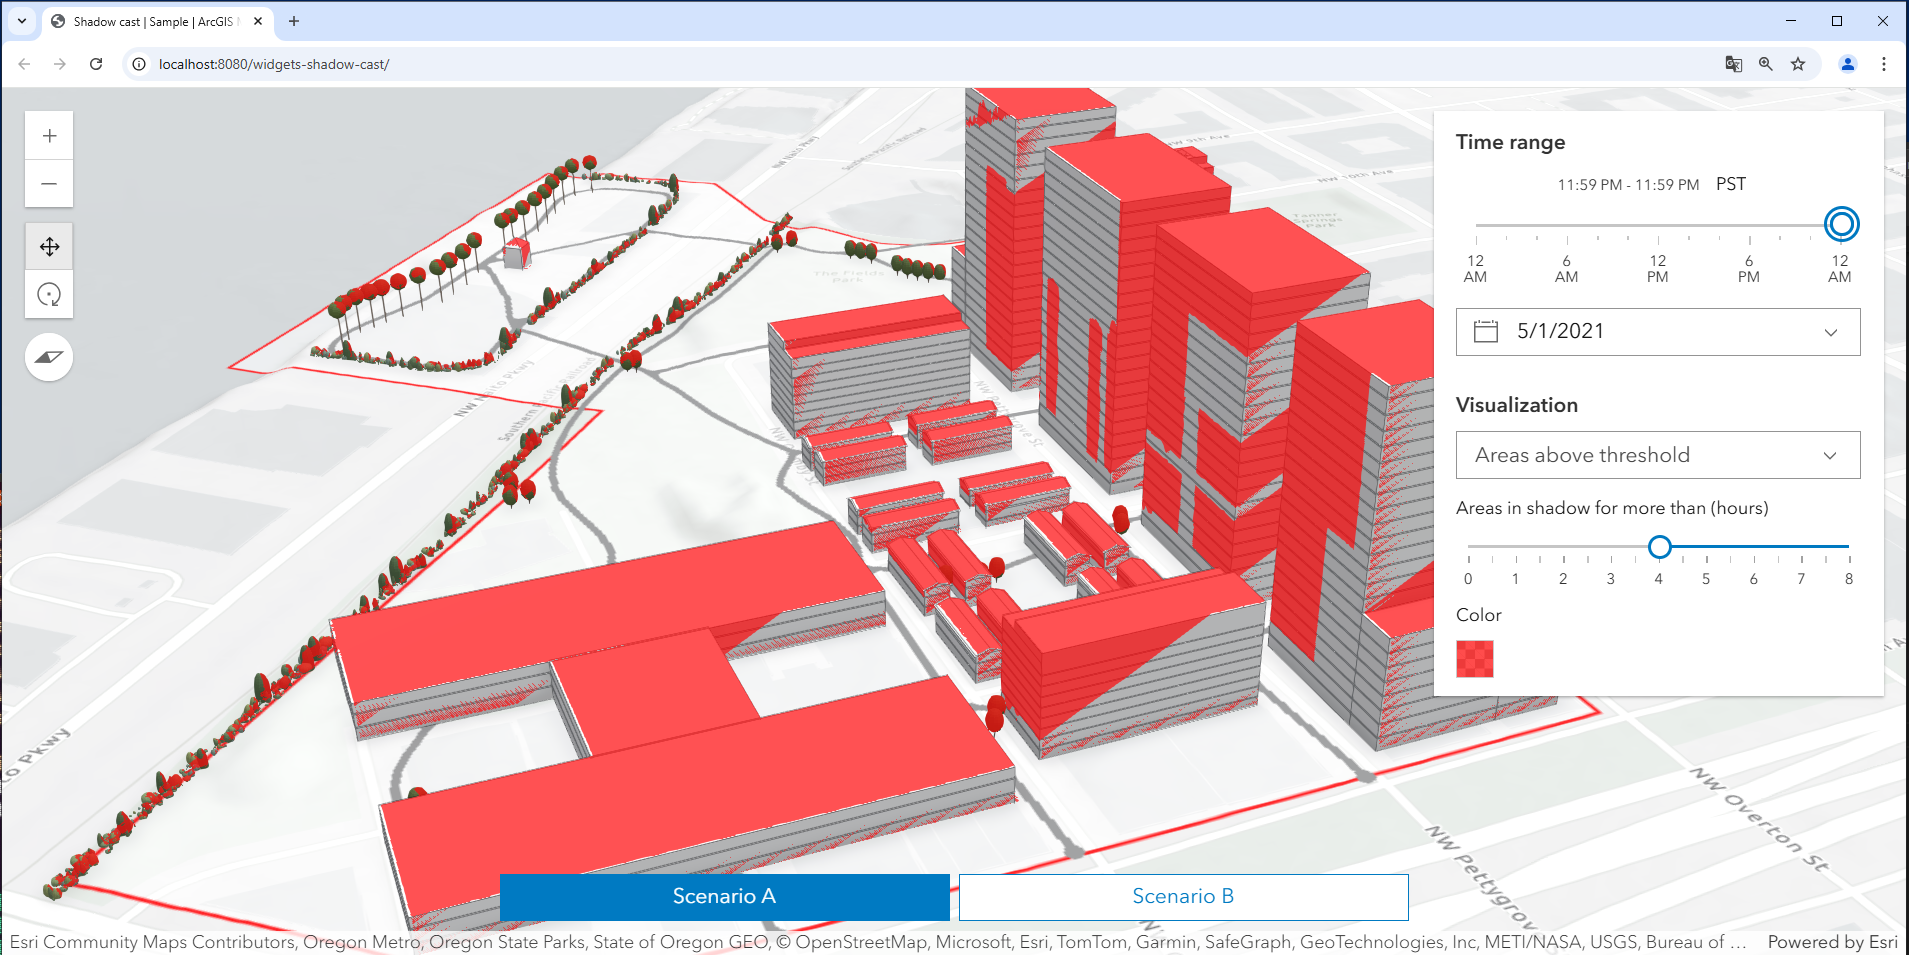
Task: Click the Powered by Esri link
Action: click(1832, 942)
